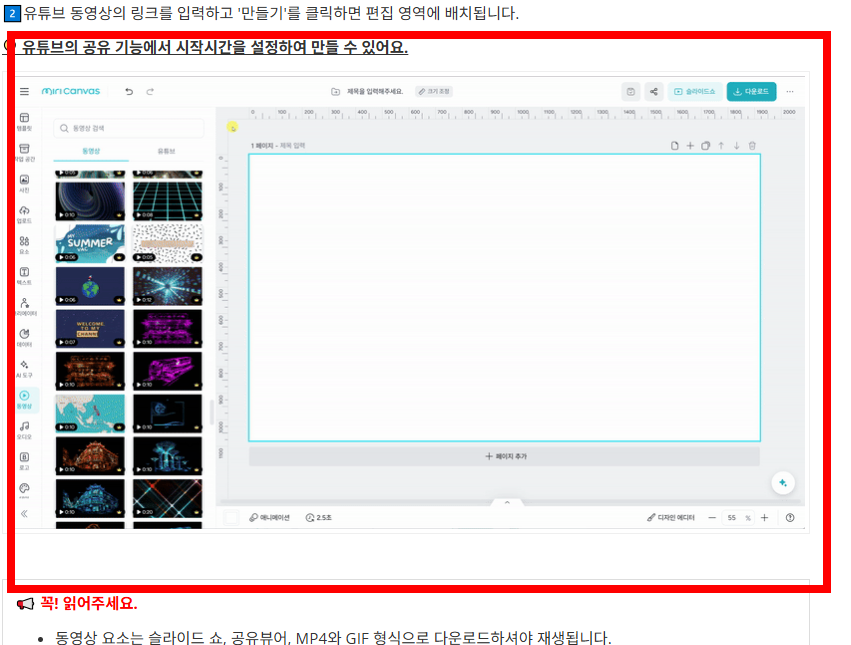Open the three-dot more options menu

789,91
